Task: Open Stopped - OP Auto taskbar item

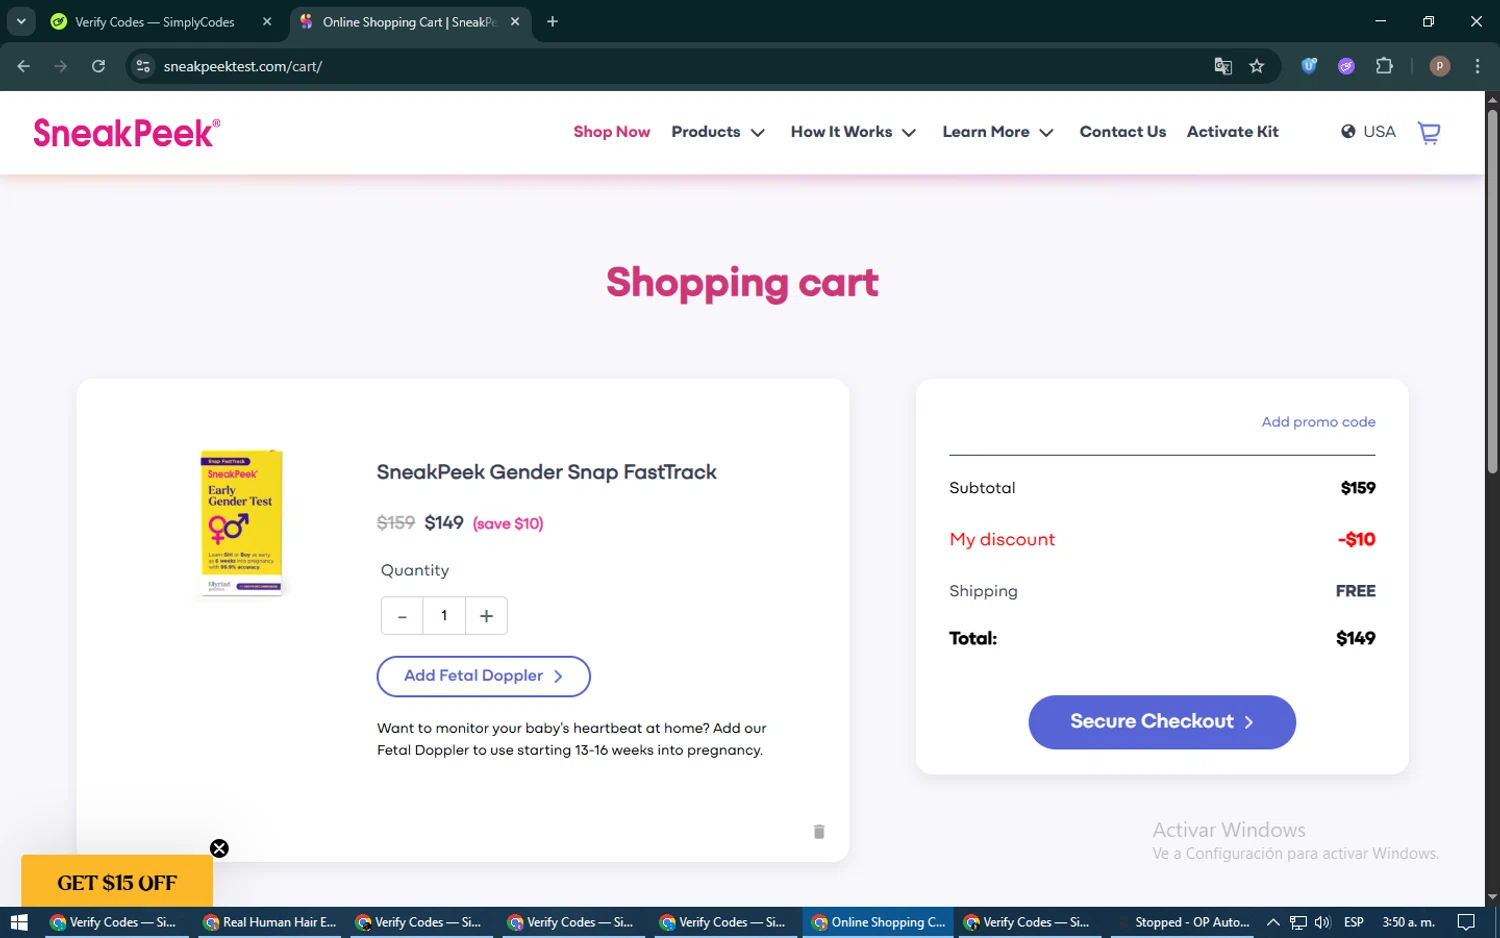Action: (x=1184, y=922)
